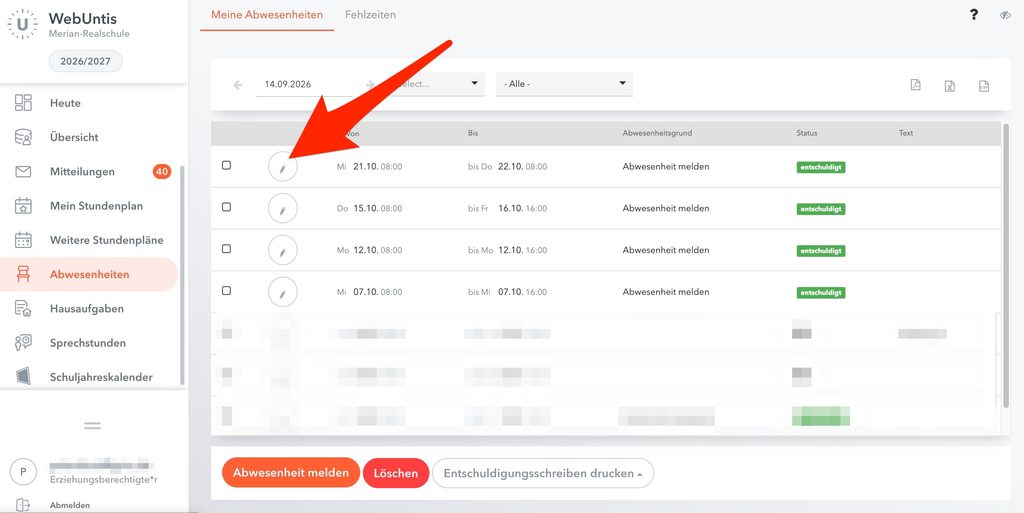Viewport: 1024px width, 513px height.
Task: Click entschuldigt badge in 12.10. row
Action: click(821, 251)
